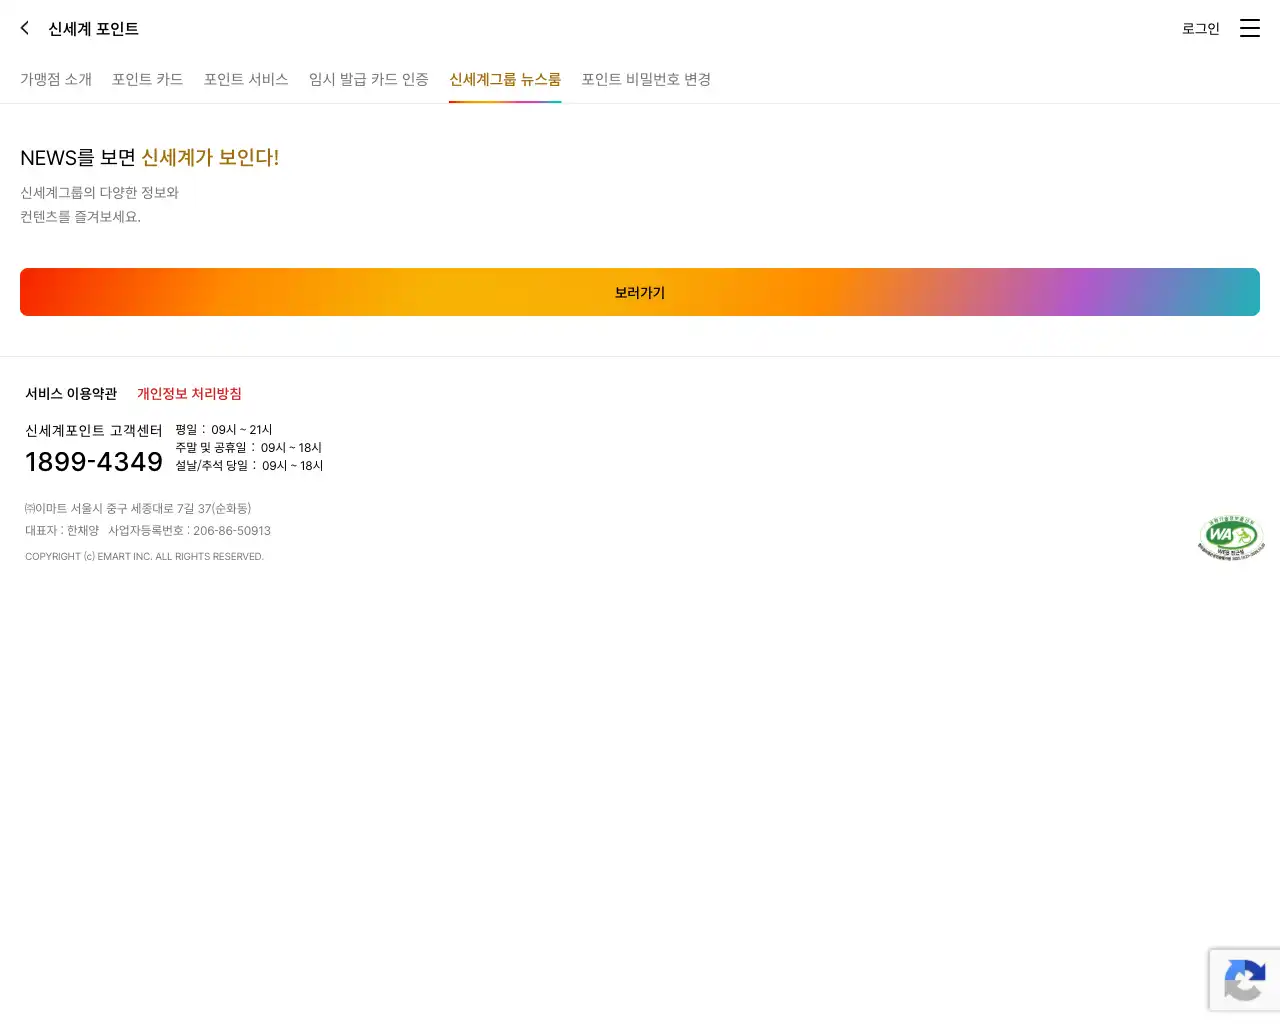Viewport: 1280px width, 1024px height.
Task: Click the COPYRIGHT EMART INC. text
Action: [144, 557]
